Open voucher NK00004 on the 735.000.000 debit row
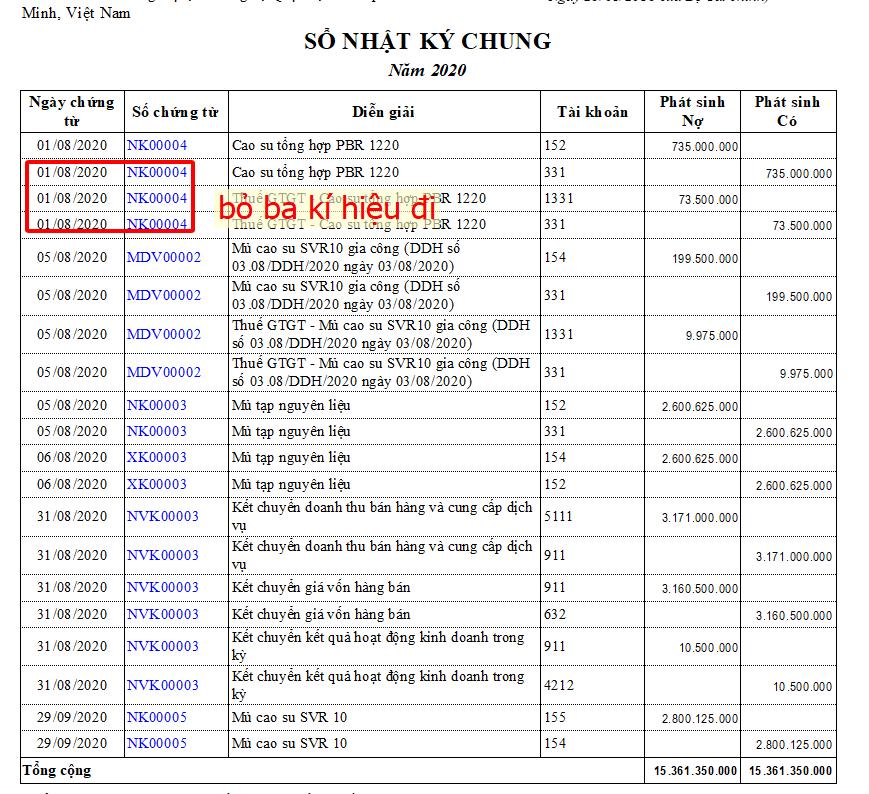Viewport: 869px width, 794px height. (x=156, y=146)
